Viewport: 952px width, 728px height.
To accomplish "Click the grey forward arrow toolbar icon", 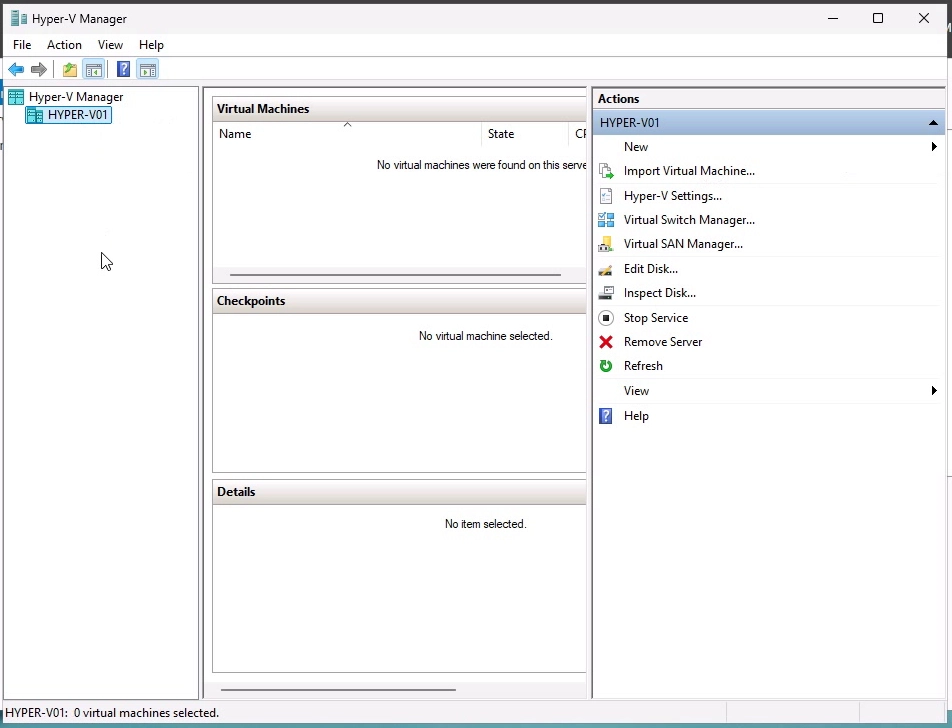I will (x=39, y=69).
